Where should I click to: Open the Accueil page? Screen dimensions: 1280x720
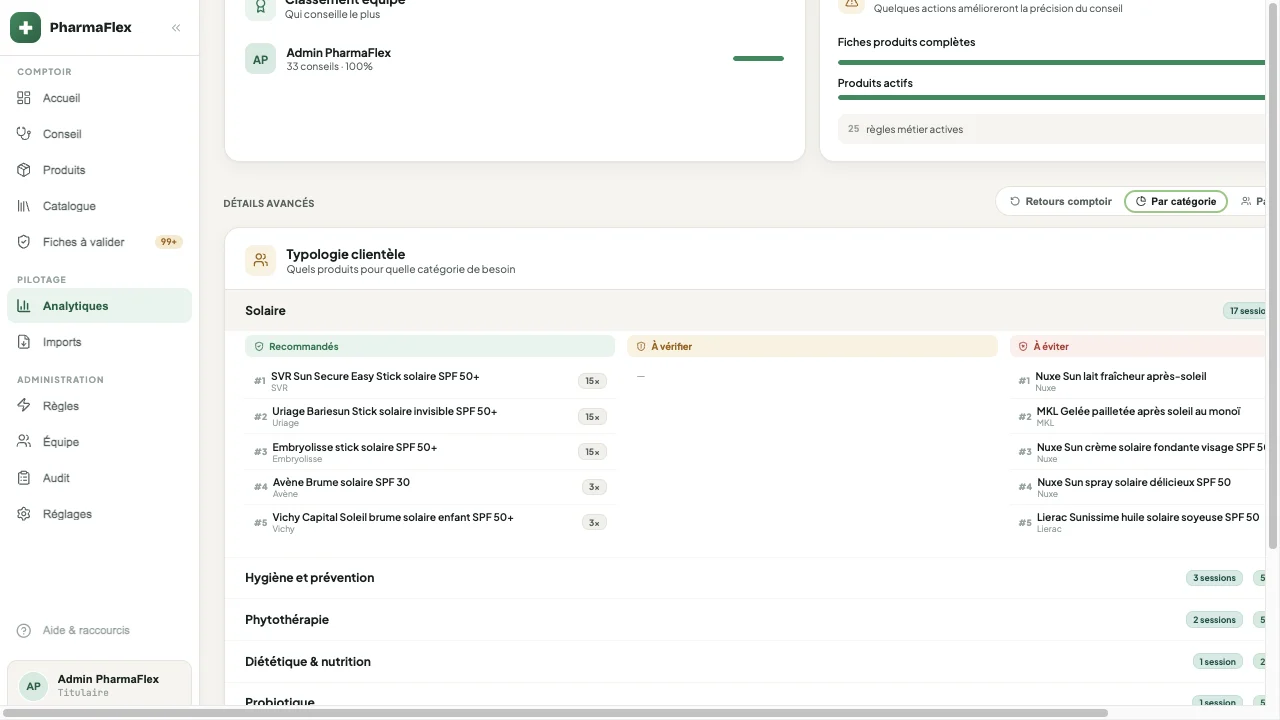pyautogui.click(x=99, y=98)
